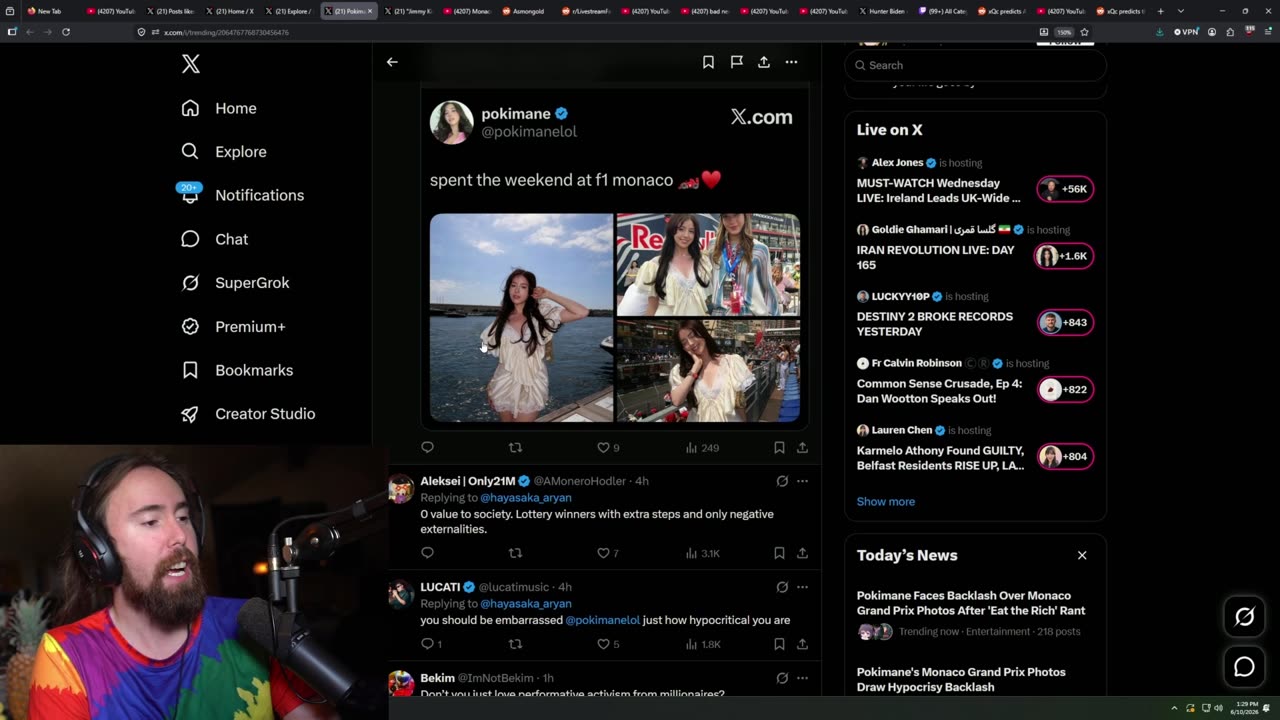
Task: Click the Grok icon on Bekim's reply
Action: point(782,678)
